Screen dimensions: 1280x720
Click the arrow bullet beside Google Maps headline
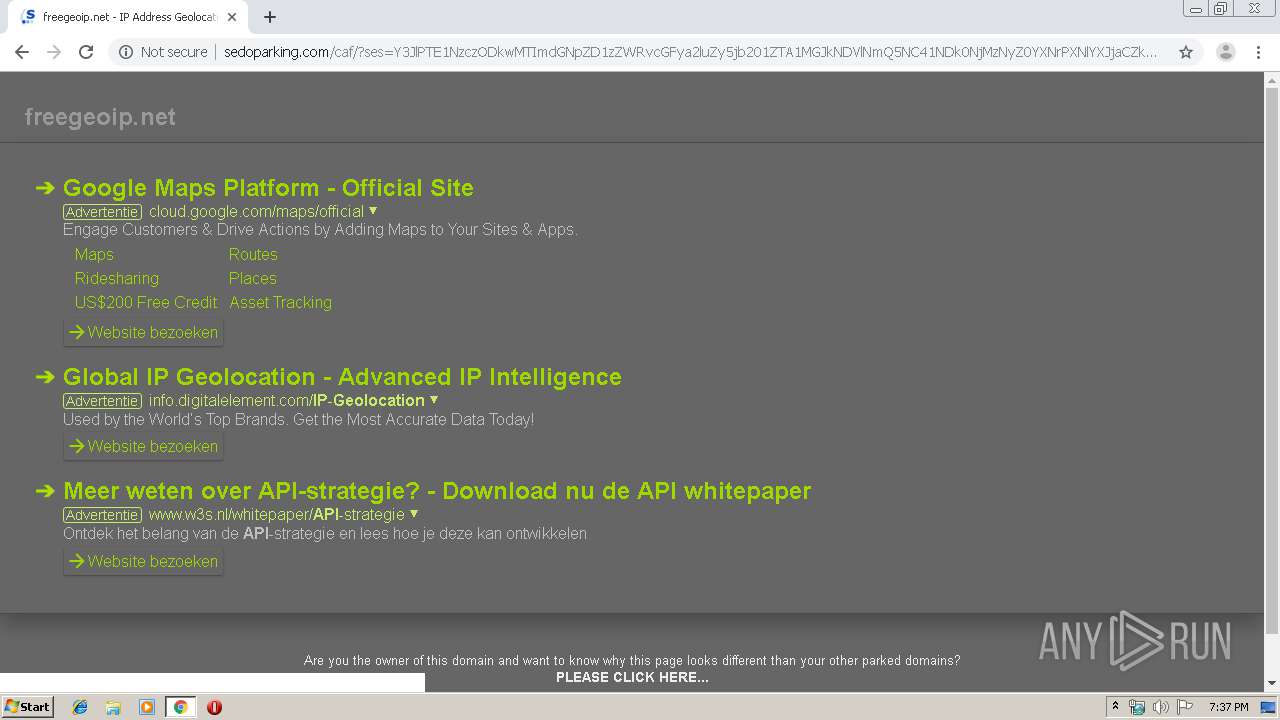(45, 188)
